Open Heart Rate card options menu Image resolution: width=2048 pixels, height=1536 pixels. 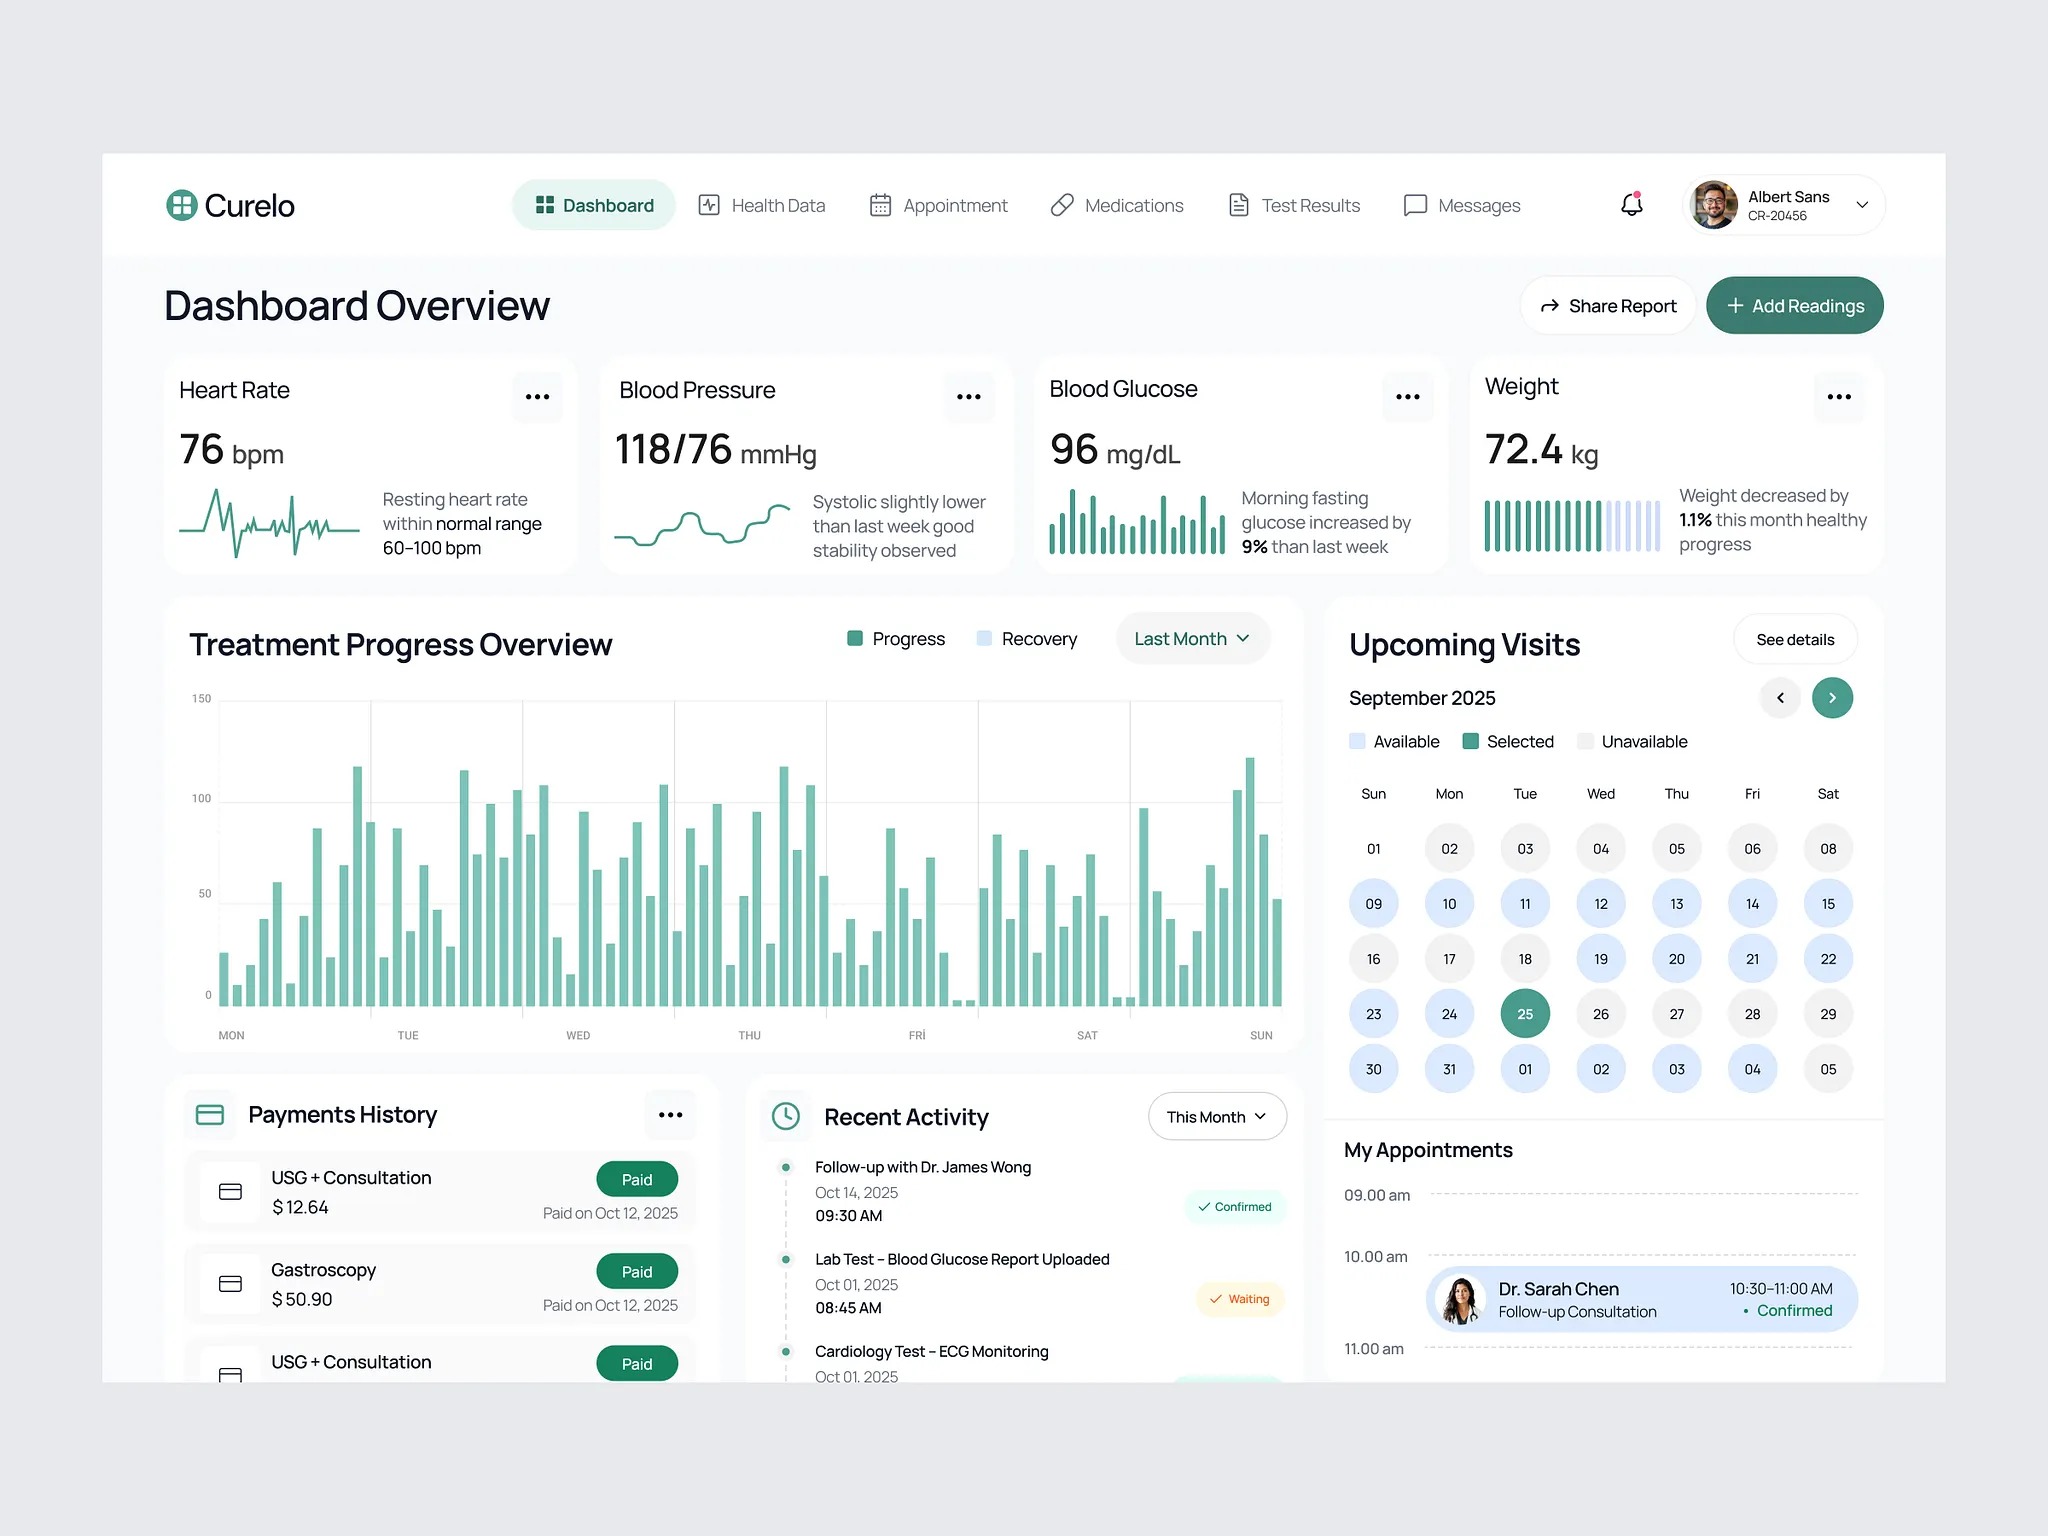click(x=537, y=397)
